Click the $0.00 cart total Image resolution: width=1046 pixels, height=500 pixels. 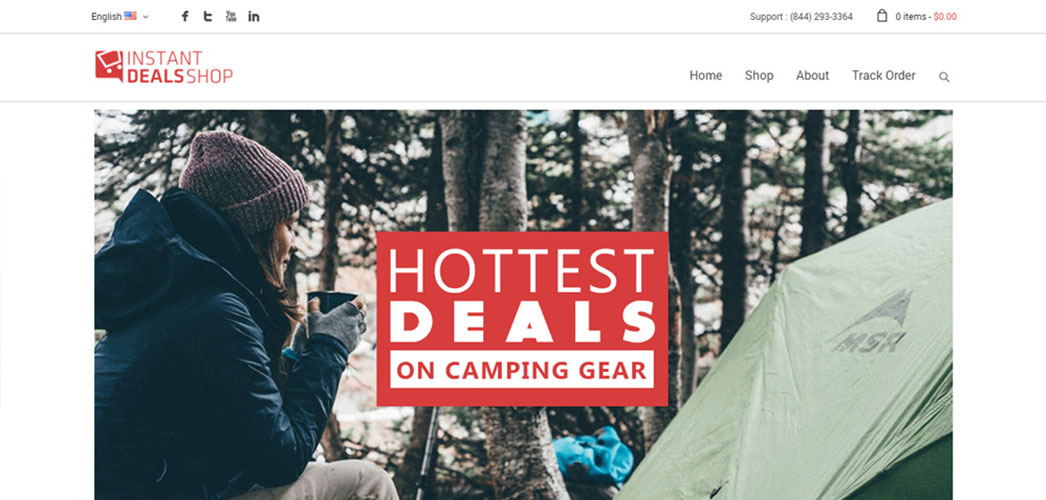(945, 17)
